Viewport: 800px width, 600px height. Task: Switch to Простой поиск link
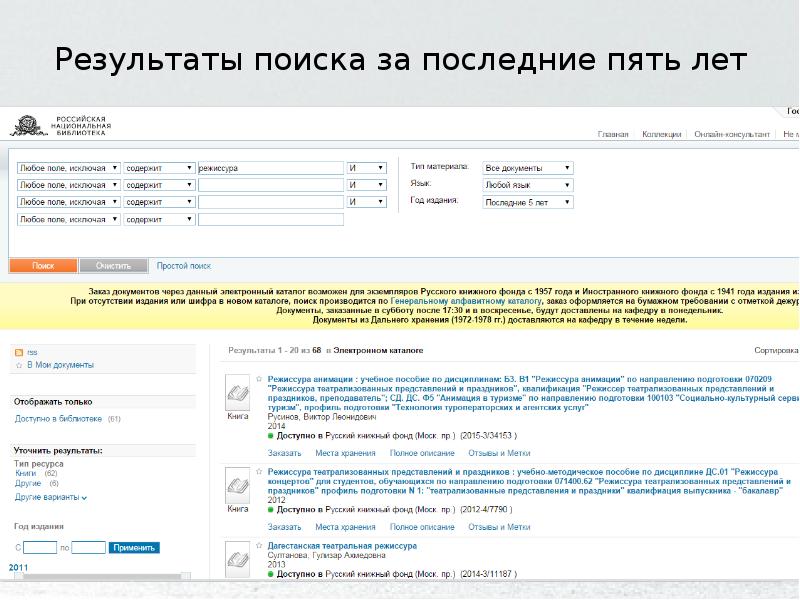pyautogui.click(x=184, y=266)
